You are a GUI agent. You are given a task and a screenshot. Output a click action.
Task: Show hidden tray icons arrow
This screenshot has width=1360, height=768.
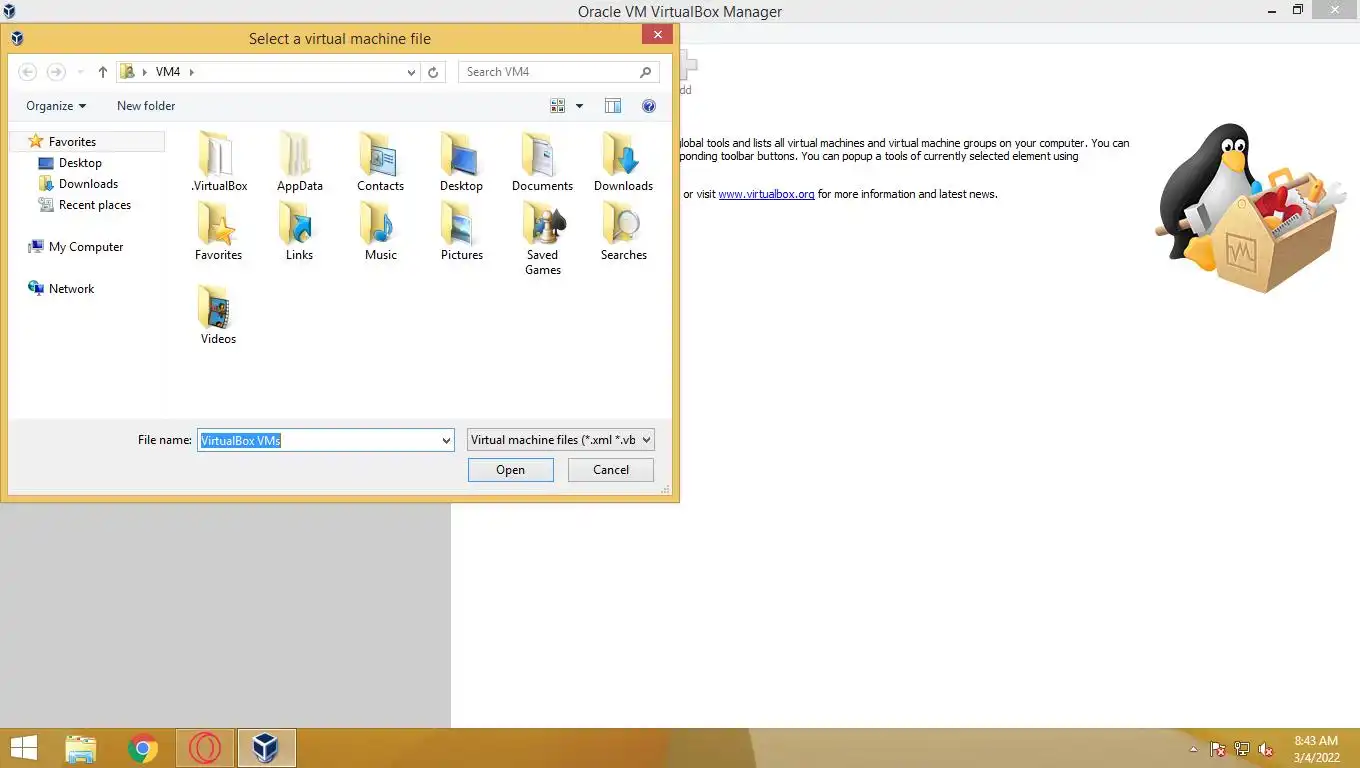(x=1193, y=749)
